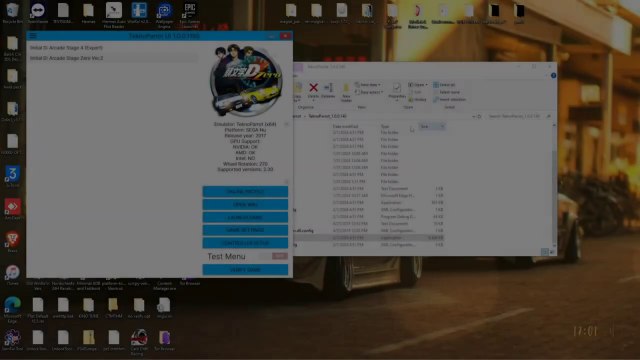The height and width of the screenshot is (360, 640).
Task: Open GAME SETTINGS in TeknoParrot
Action: pyautogui.click(x=245, y=230)
